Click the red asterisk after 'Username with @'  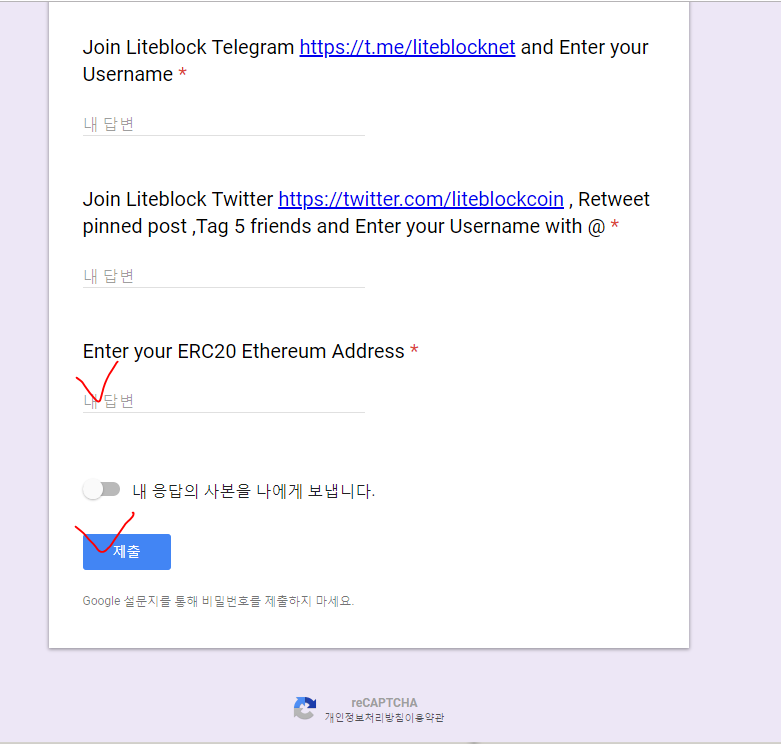(x=615, y=225)
